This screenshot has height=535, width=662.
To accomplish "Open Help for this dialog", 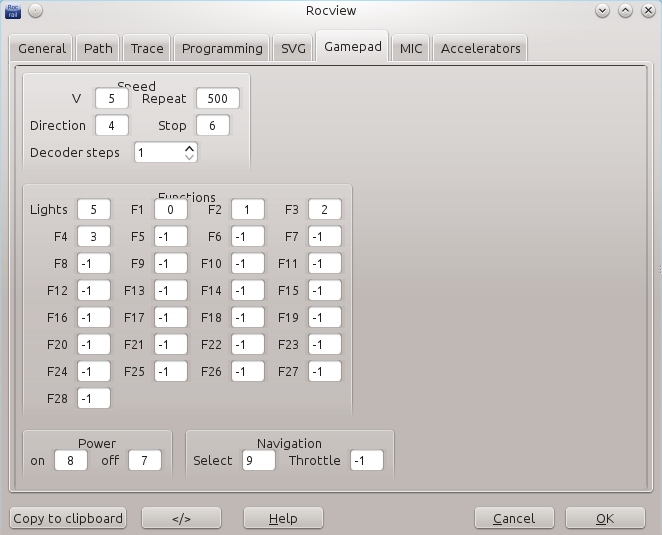I will click(283, 518).
